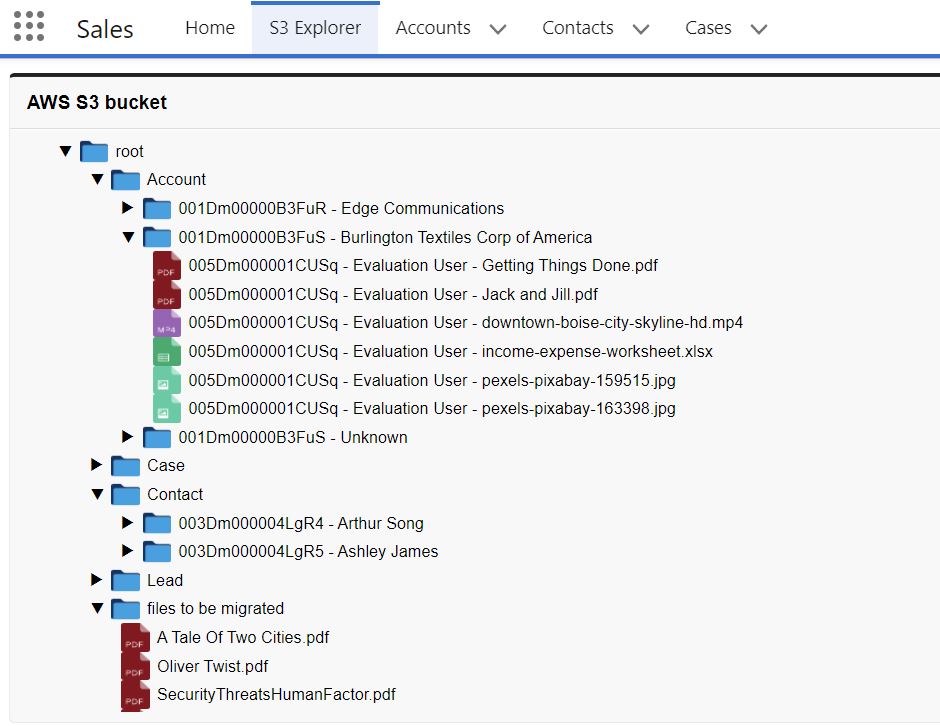Click PDF icon for SecurityThreatsHumanFactor
940x726 pixels.
tap(135, 695)
